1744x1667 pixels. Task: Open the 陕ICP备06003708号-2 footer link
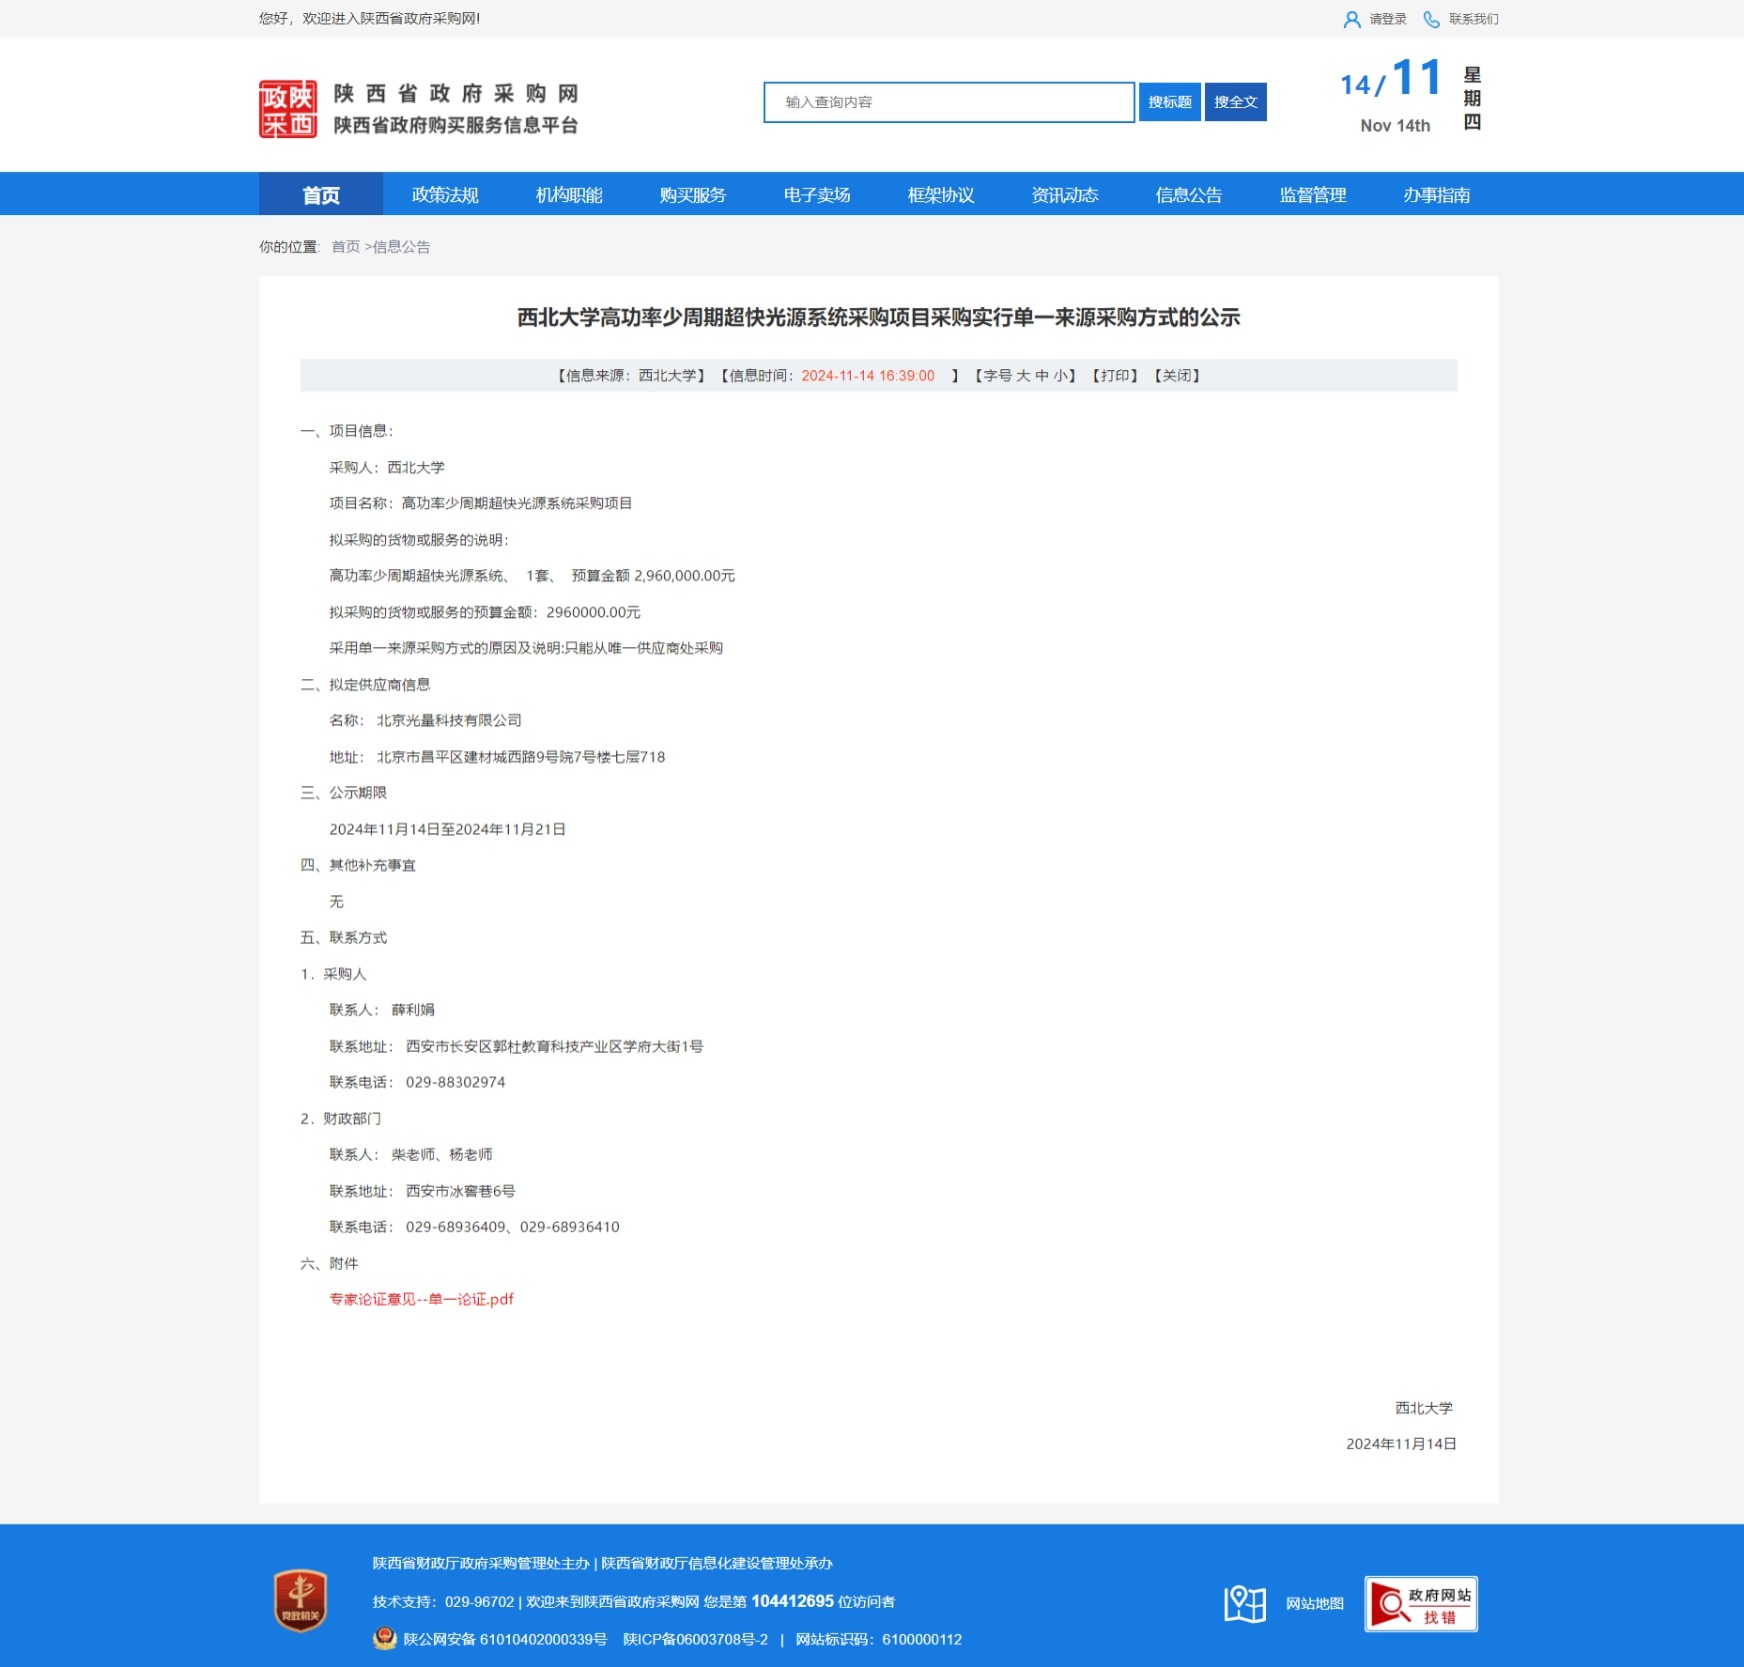tap(695, 1639)
